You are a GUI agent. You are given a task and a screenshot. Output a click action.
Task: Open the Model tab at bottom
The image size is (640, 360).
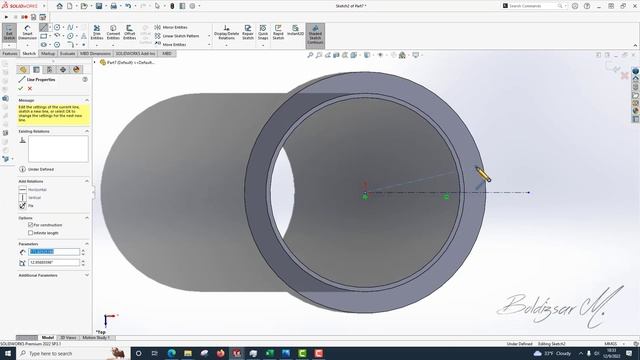coord(47,338)
